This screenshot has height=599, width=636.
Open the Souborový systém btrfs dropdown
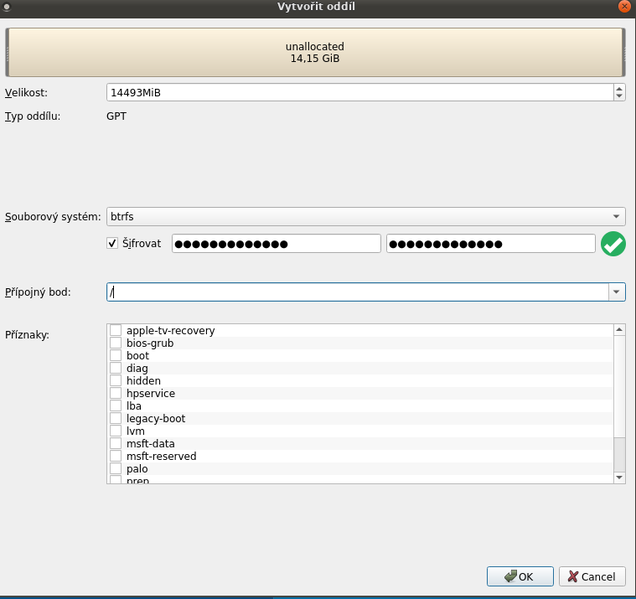pos(365,216)
